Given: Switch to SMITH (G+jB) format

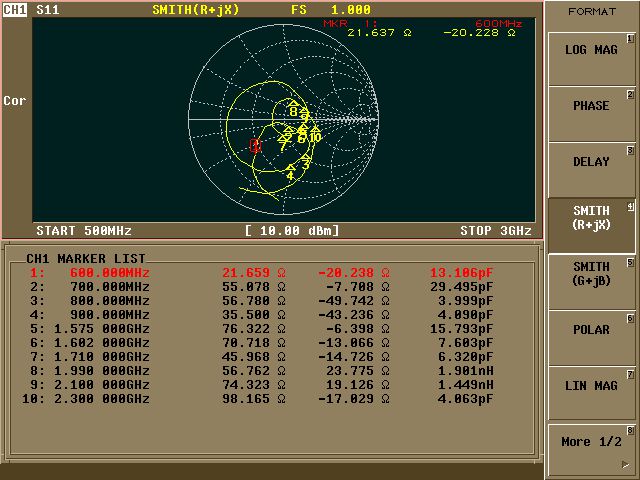Looking at the screenshot, I should pos(591,282).
